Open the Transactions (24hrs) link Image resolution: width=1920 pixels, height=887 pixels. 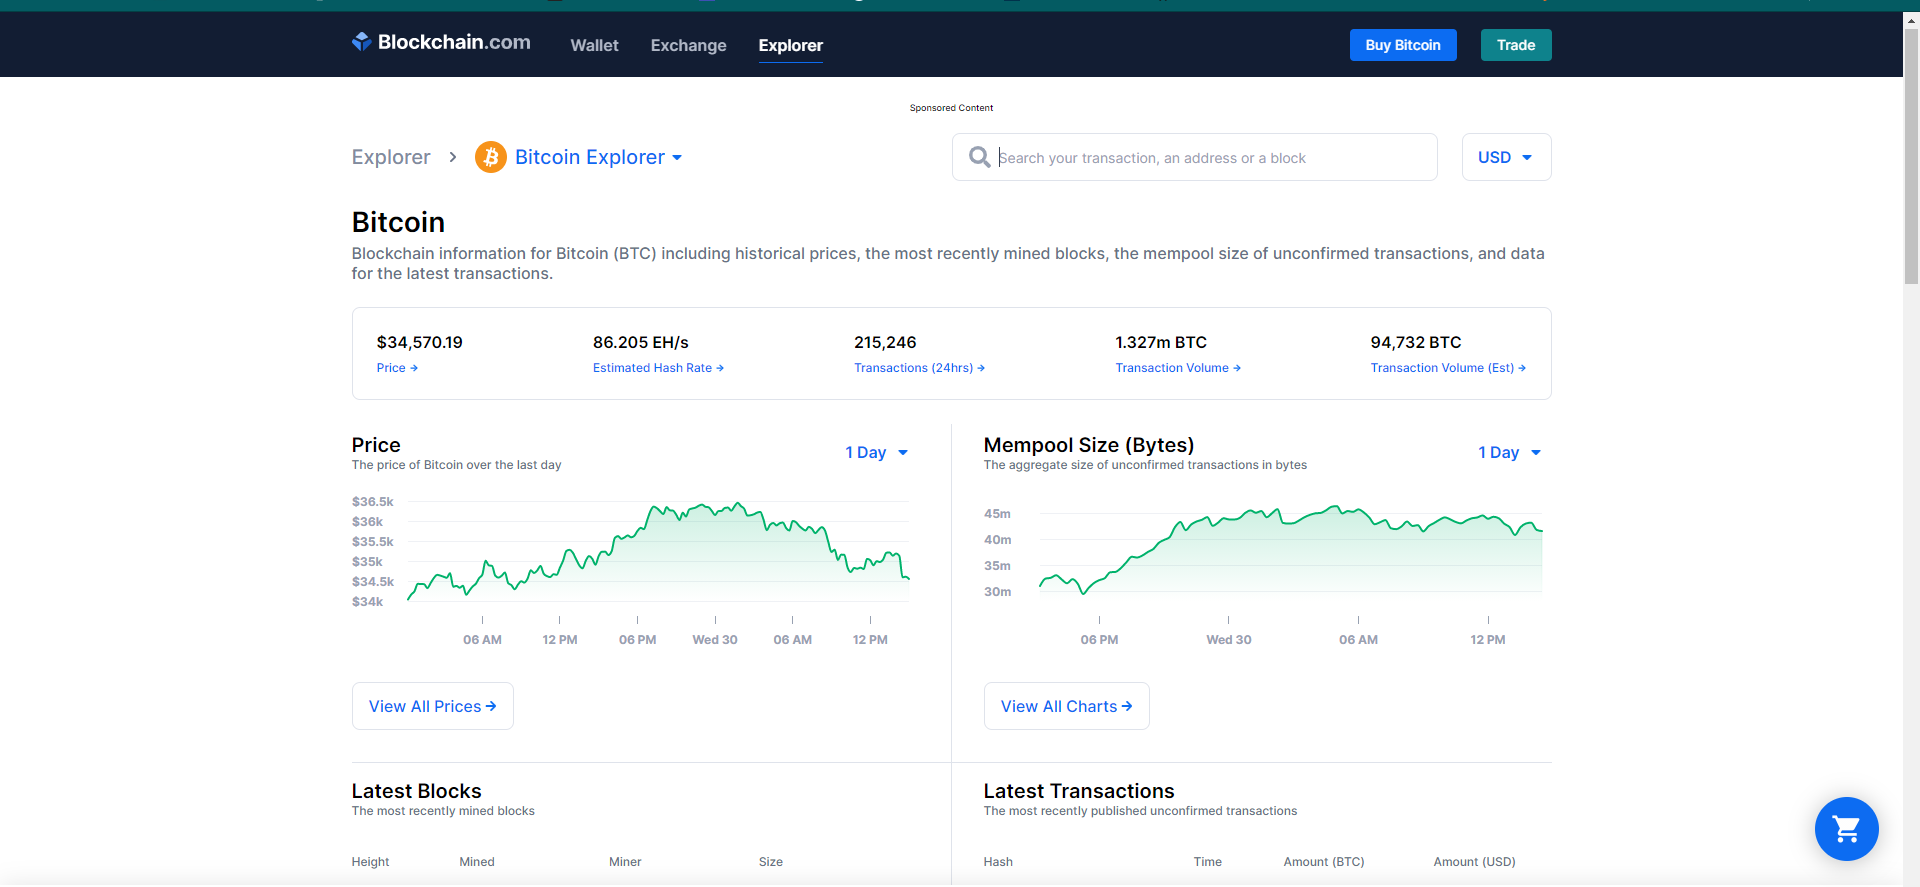click(x=919, y=368)
